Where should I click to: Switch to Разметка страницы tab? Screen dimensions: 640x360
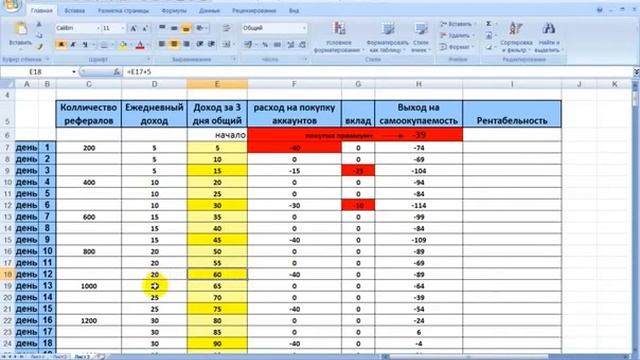pyautogui.click(x=123, y=11)
